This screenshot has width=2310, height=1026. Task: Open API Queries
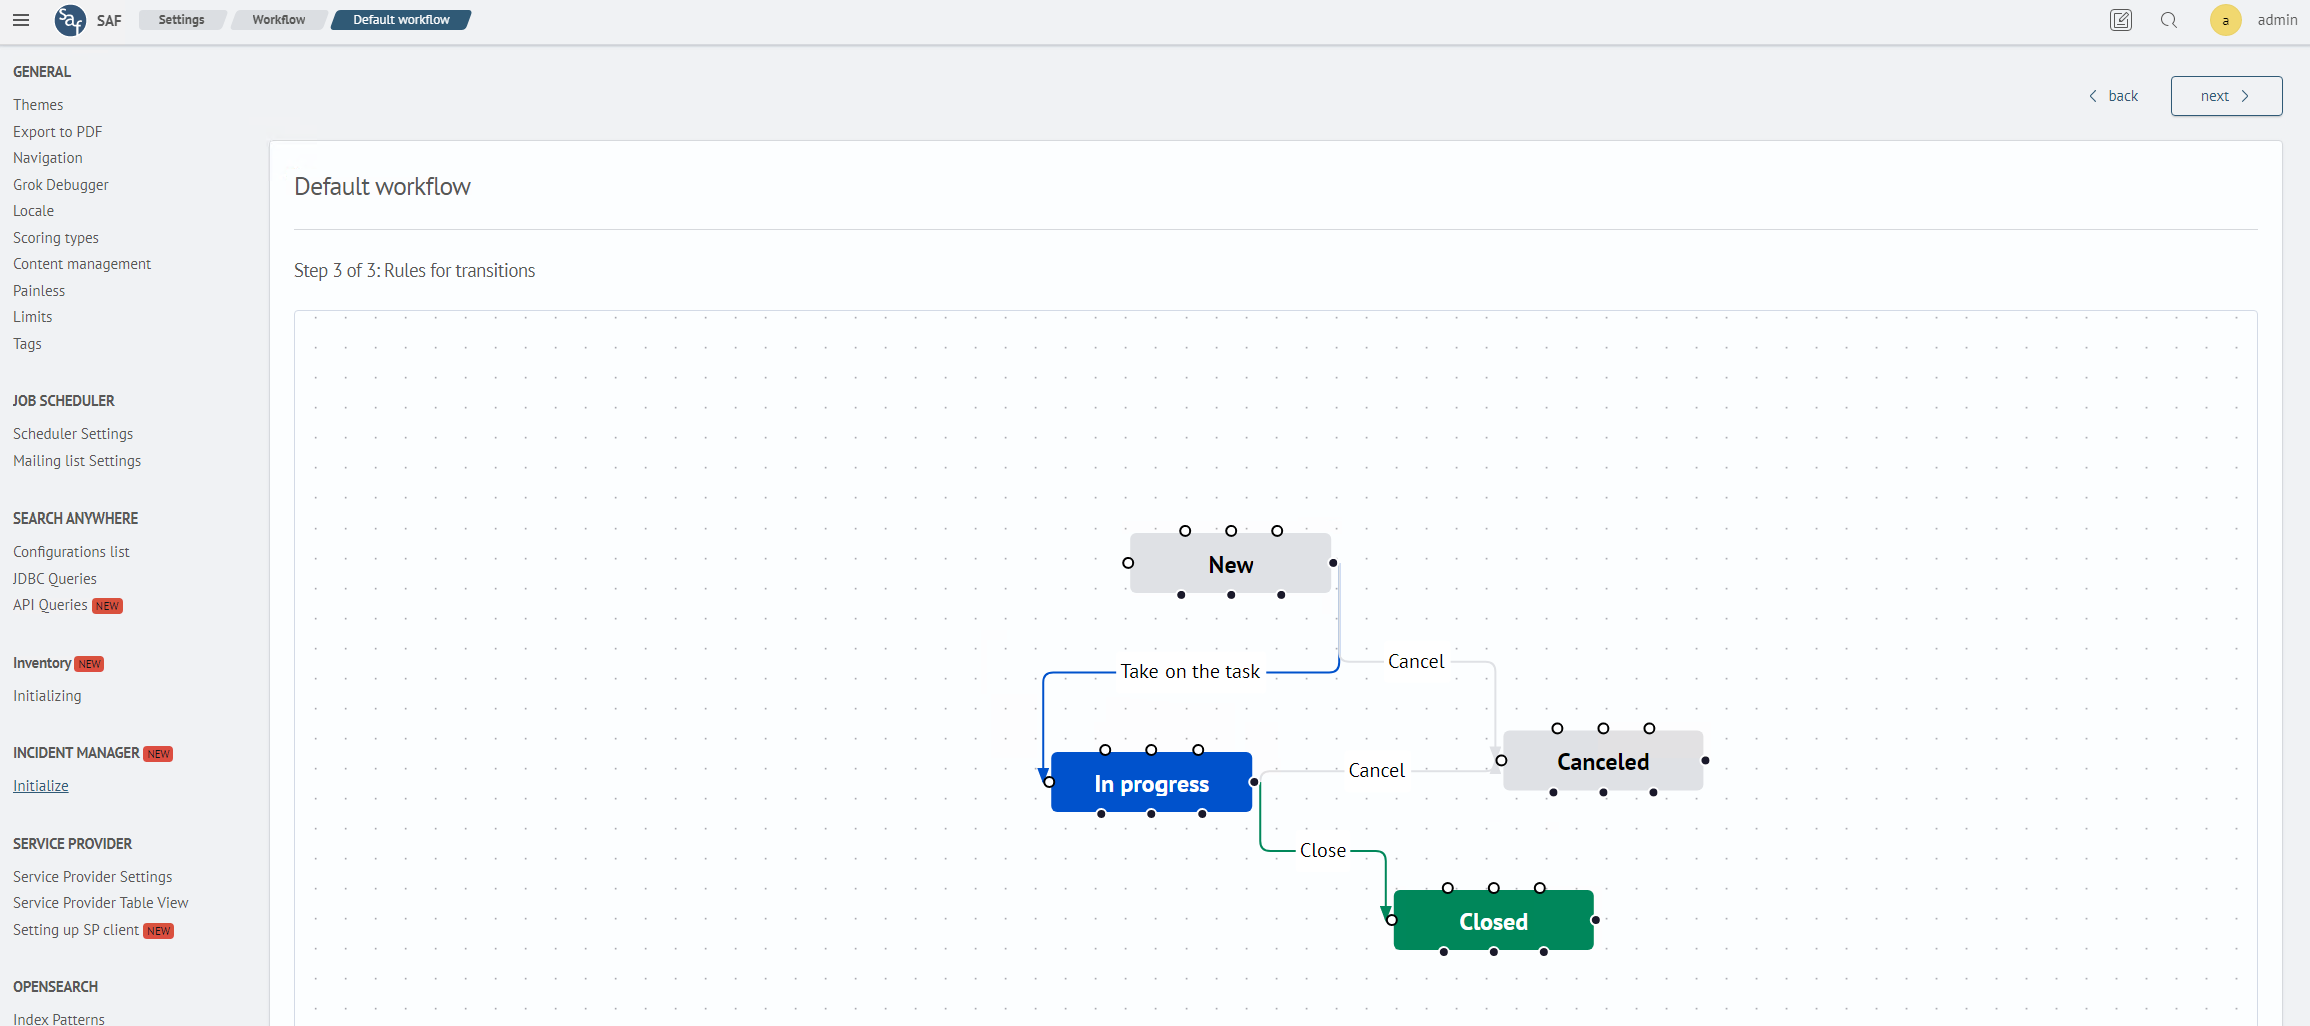[x=50, y=605]
